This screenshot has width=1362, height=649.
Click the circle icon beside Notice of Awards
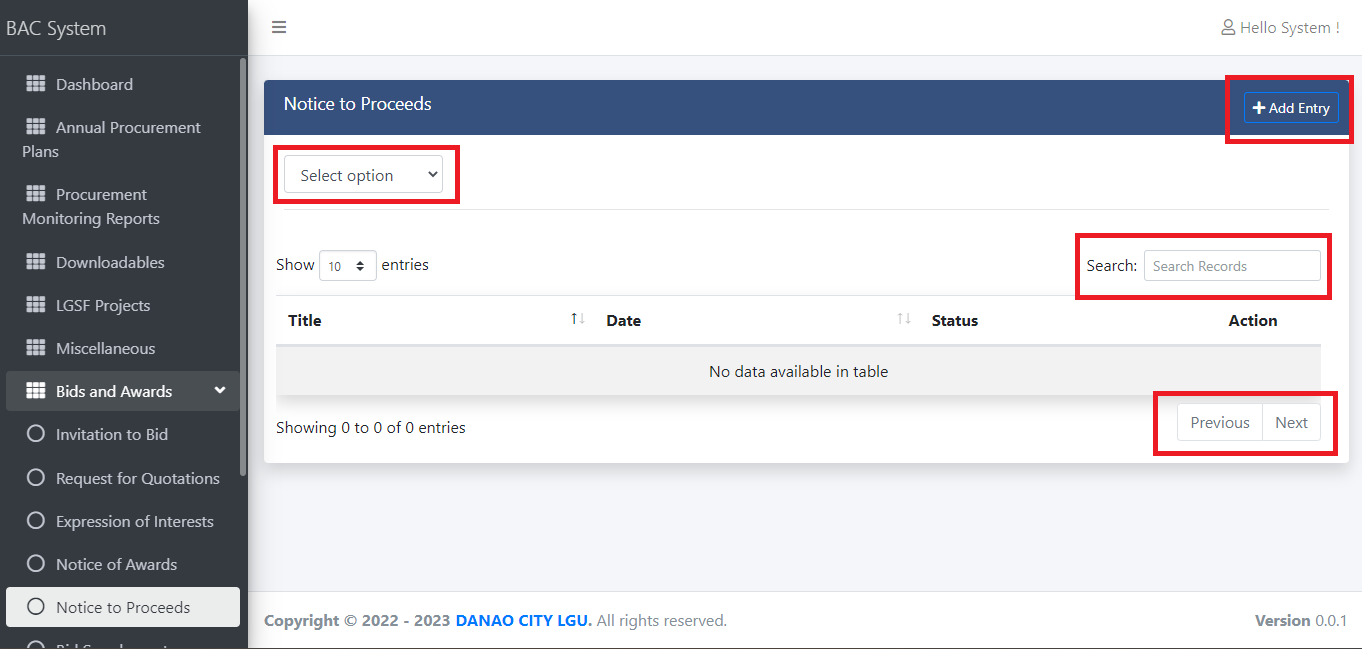point(36,564)
